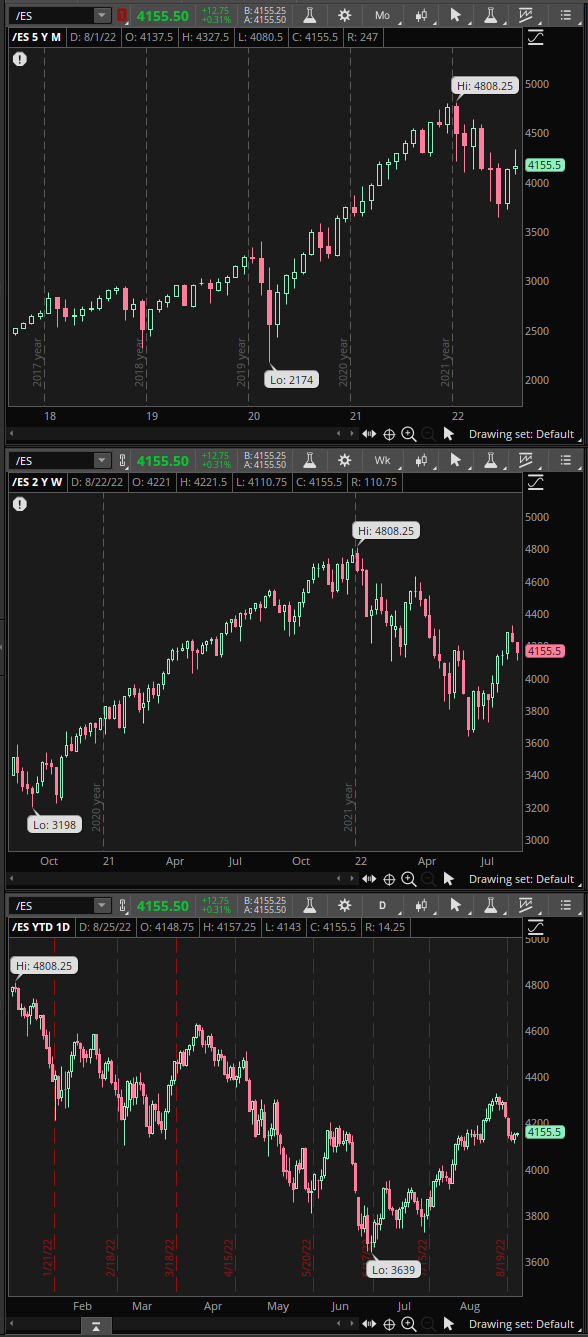This screenshot has height=1337, width=588.
Task: Click current price tag 4155.5 on weekly axis
Action: (546, 650)
